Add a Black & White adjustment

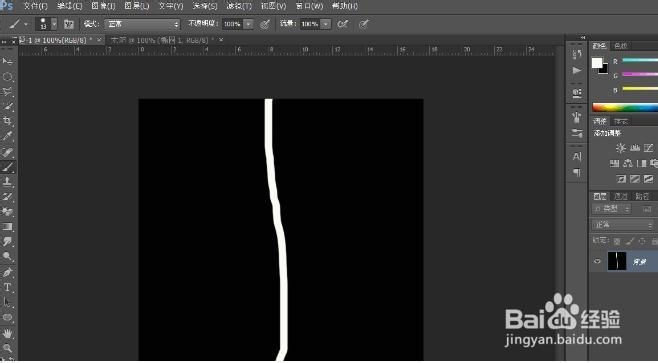click(x=642, y=163)
